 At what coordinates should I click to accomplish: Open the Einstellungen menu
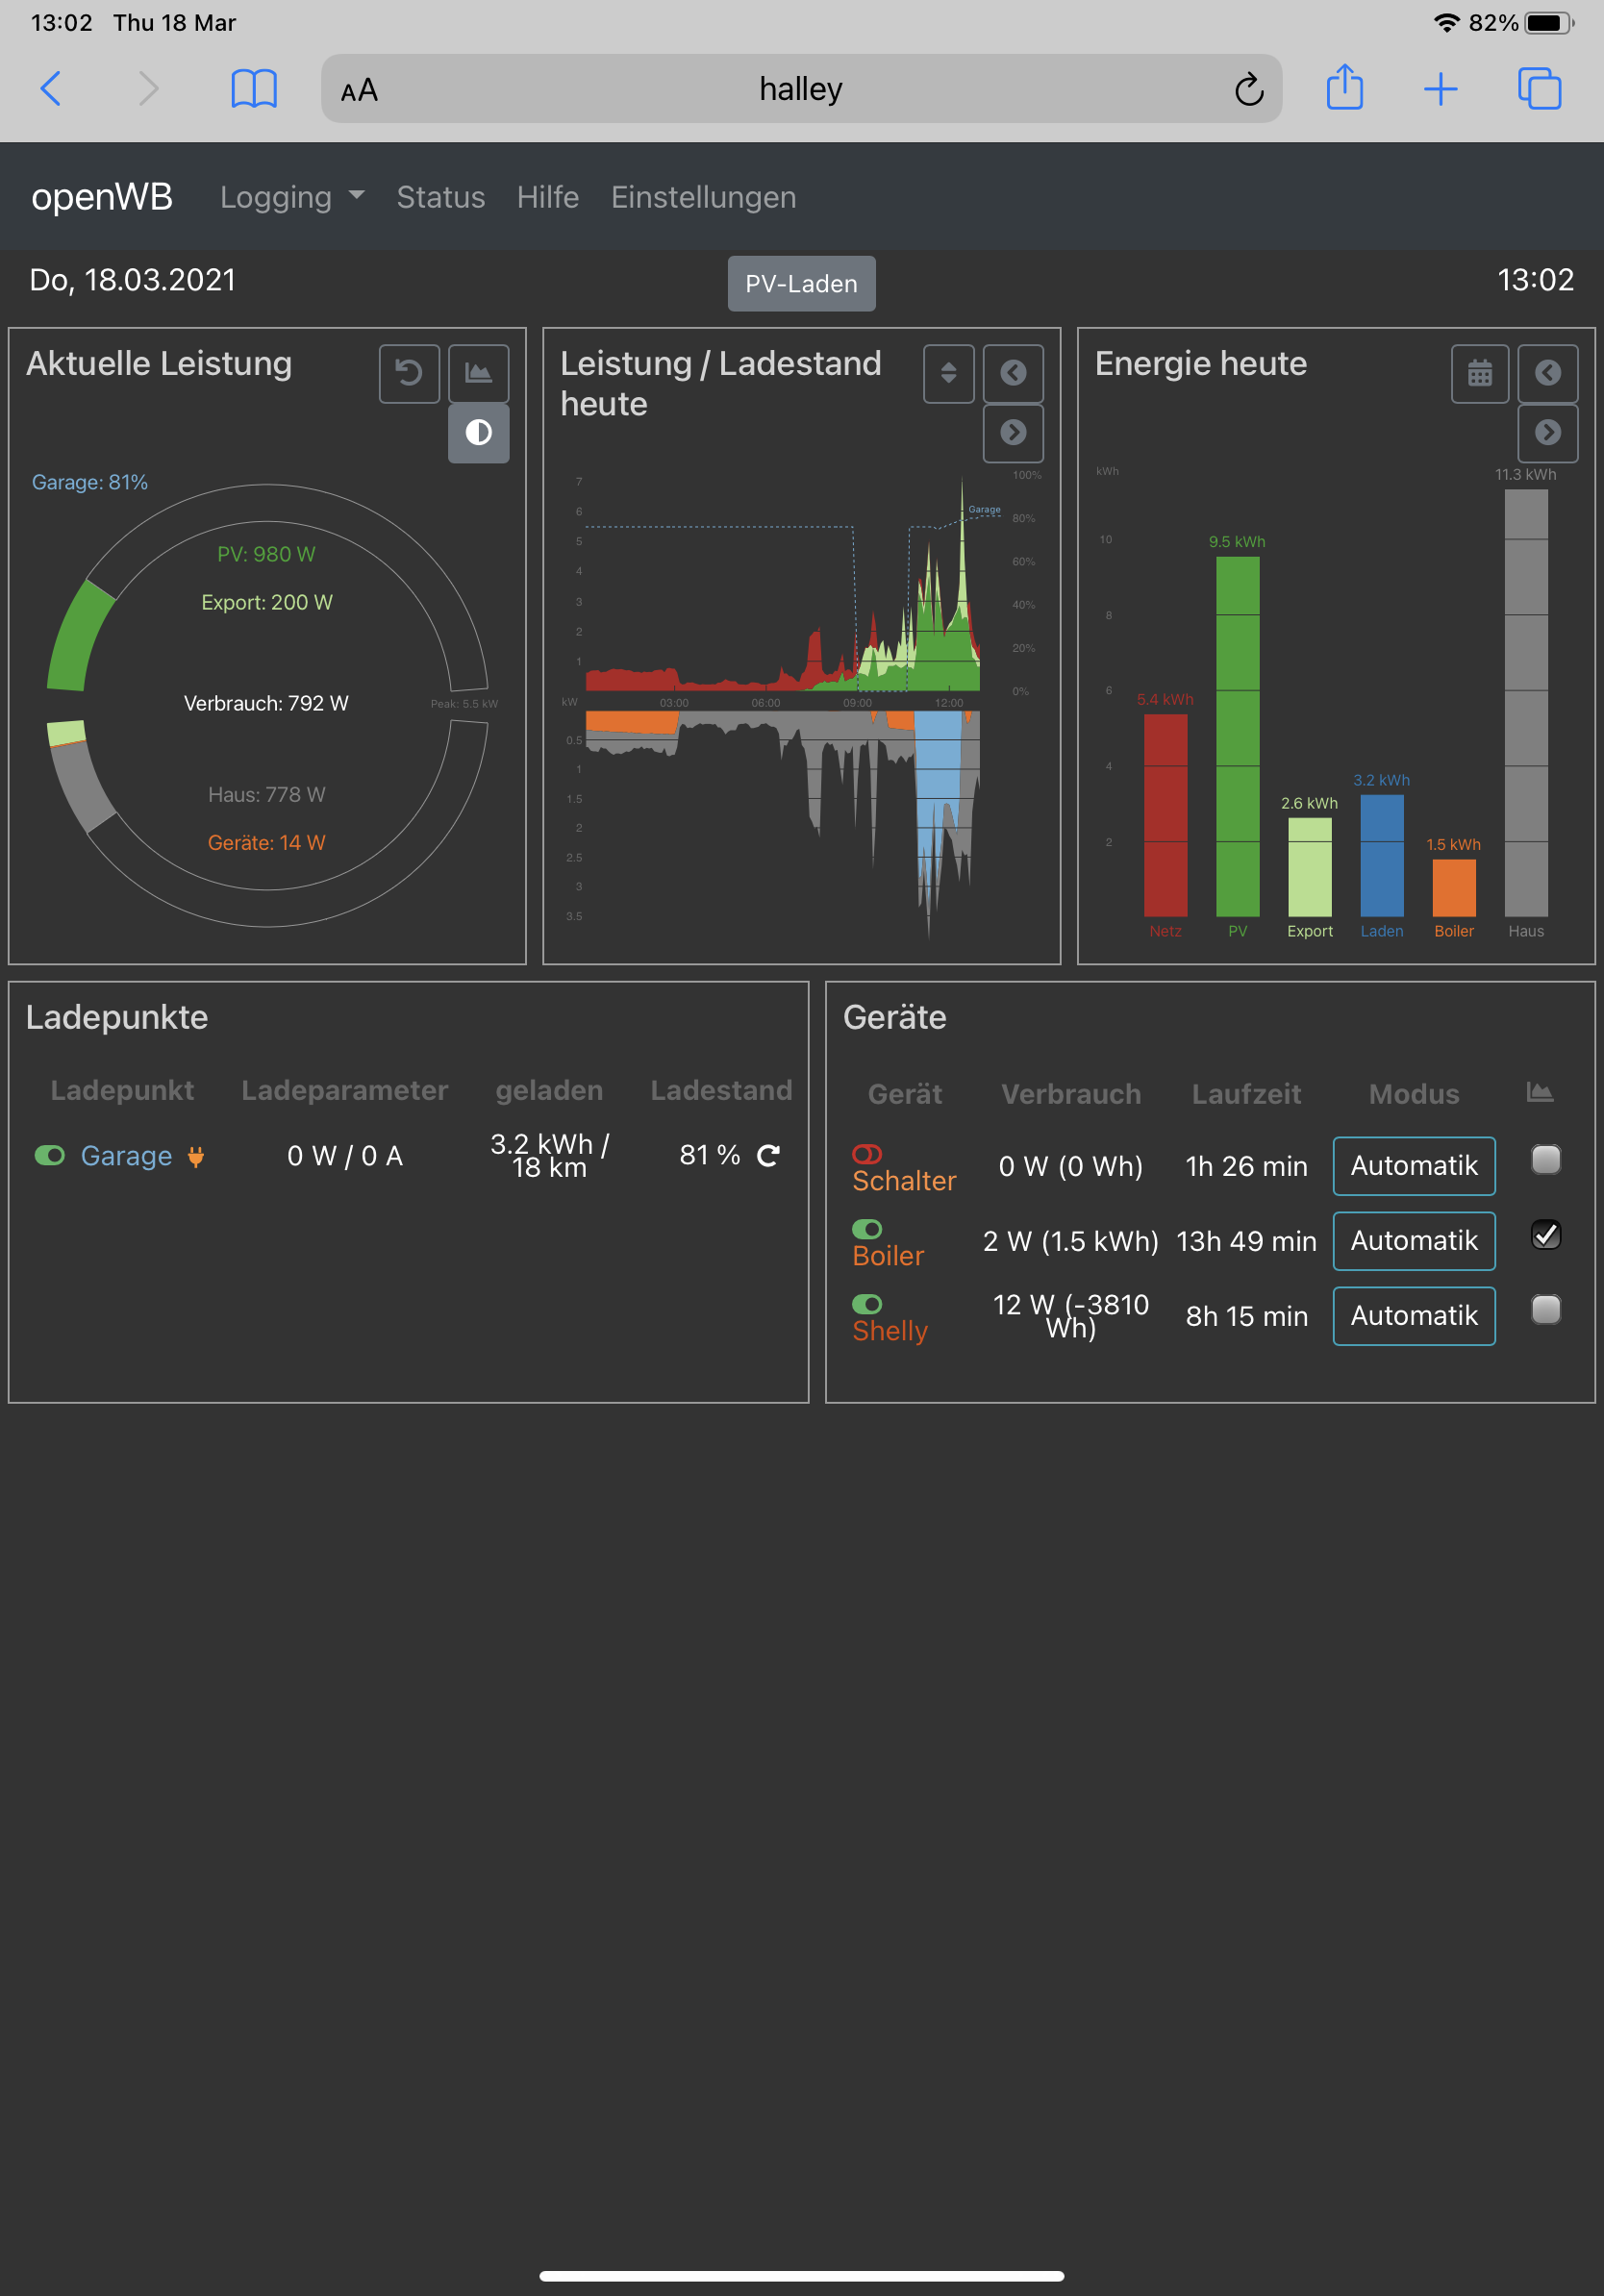pyautogui.click(x=703, y=197)
